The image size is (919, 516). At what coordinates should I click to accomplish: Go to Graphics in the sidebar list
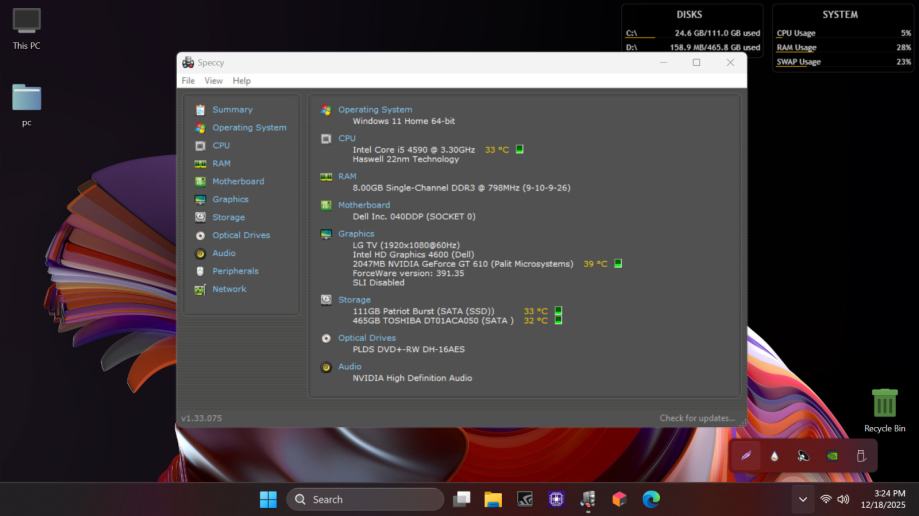click(x=230, y=200)
